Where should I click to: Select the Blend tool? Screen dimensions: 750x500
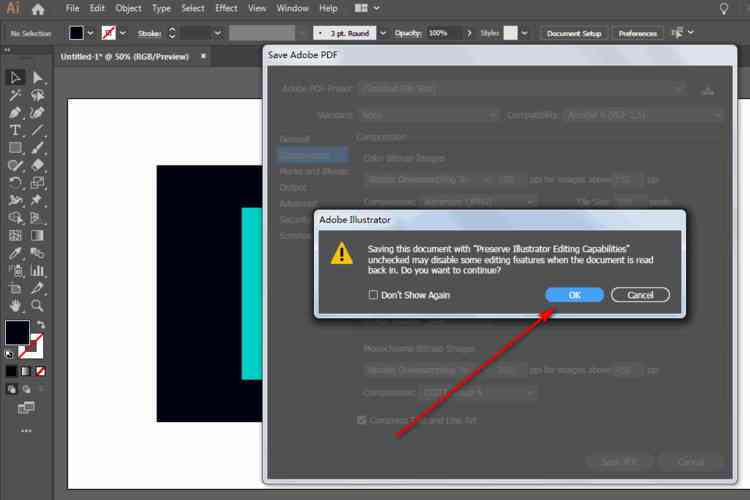(37, 253)
